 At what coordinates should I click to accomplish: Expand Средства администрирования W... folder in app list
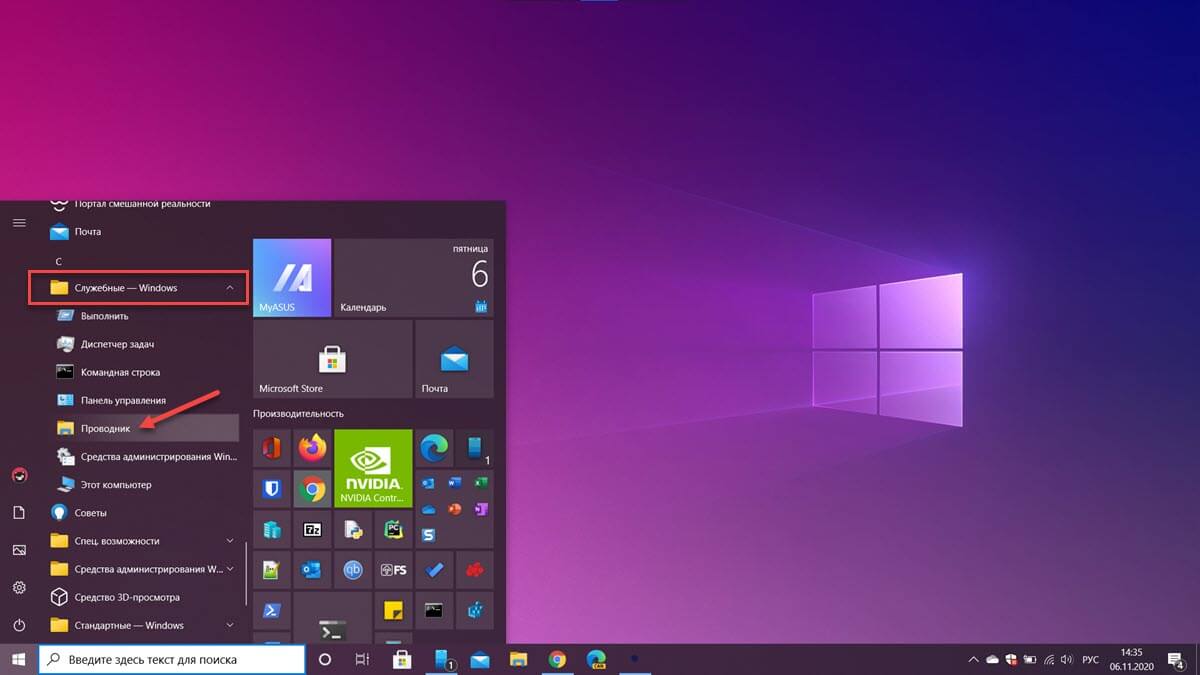(x=142, y=569)
